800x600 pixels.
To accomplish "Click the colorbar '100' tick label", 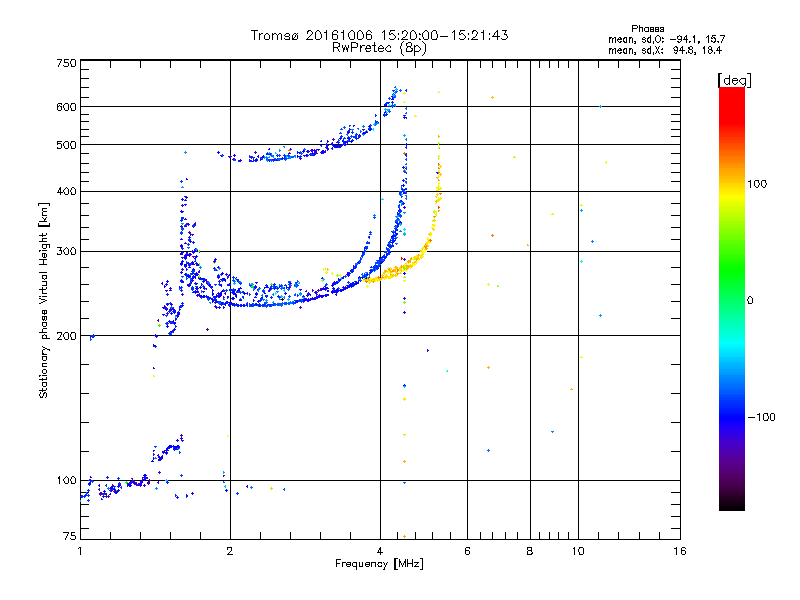I will [757, 184].
